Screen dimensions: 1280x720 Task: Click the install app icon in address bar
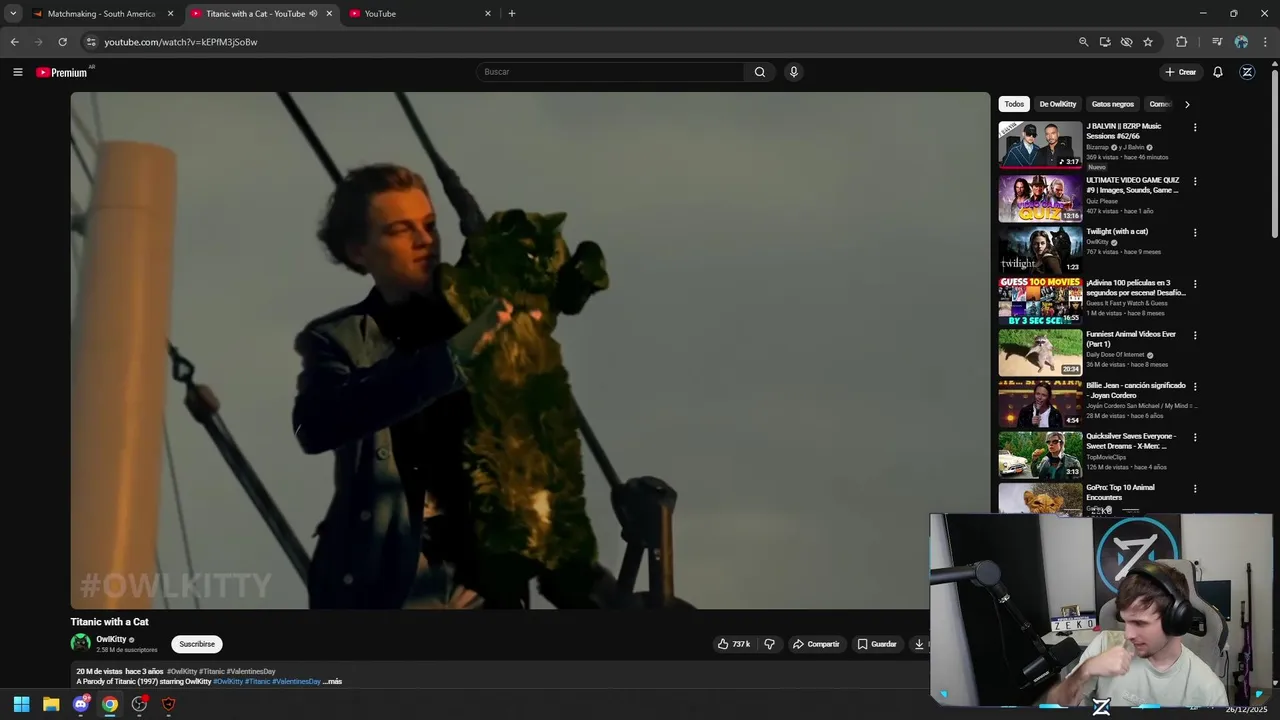(1105, 42)
